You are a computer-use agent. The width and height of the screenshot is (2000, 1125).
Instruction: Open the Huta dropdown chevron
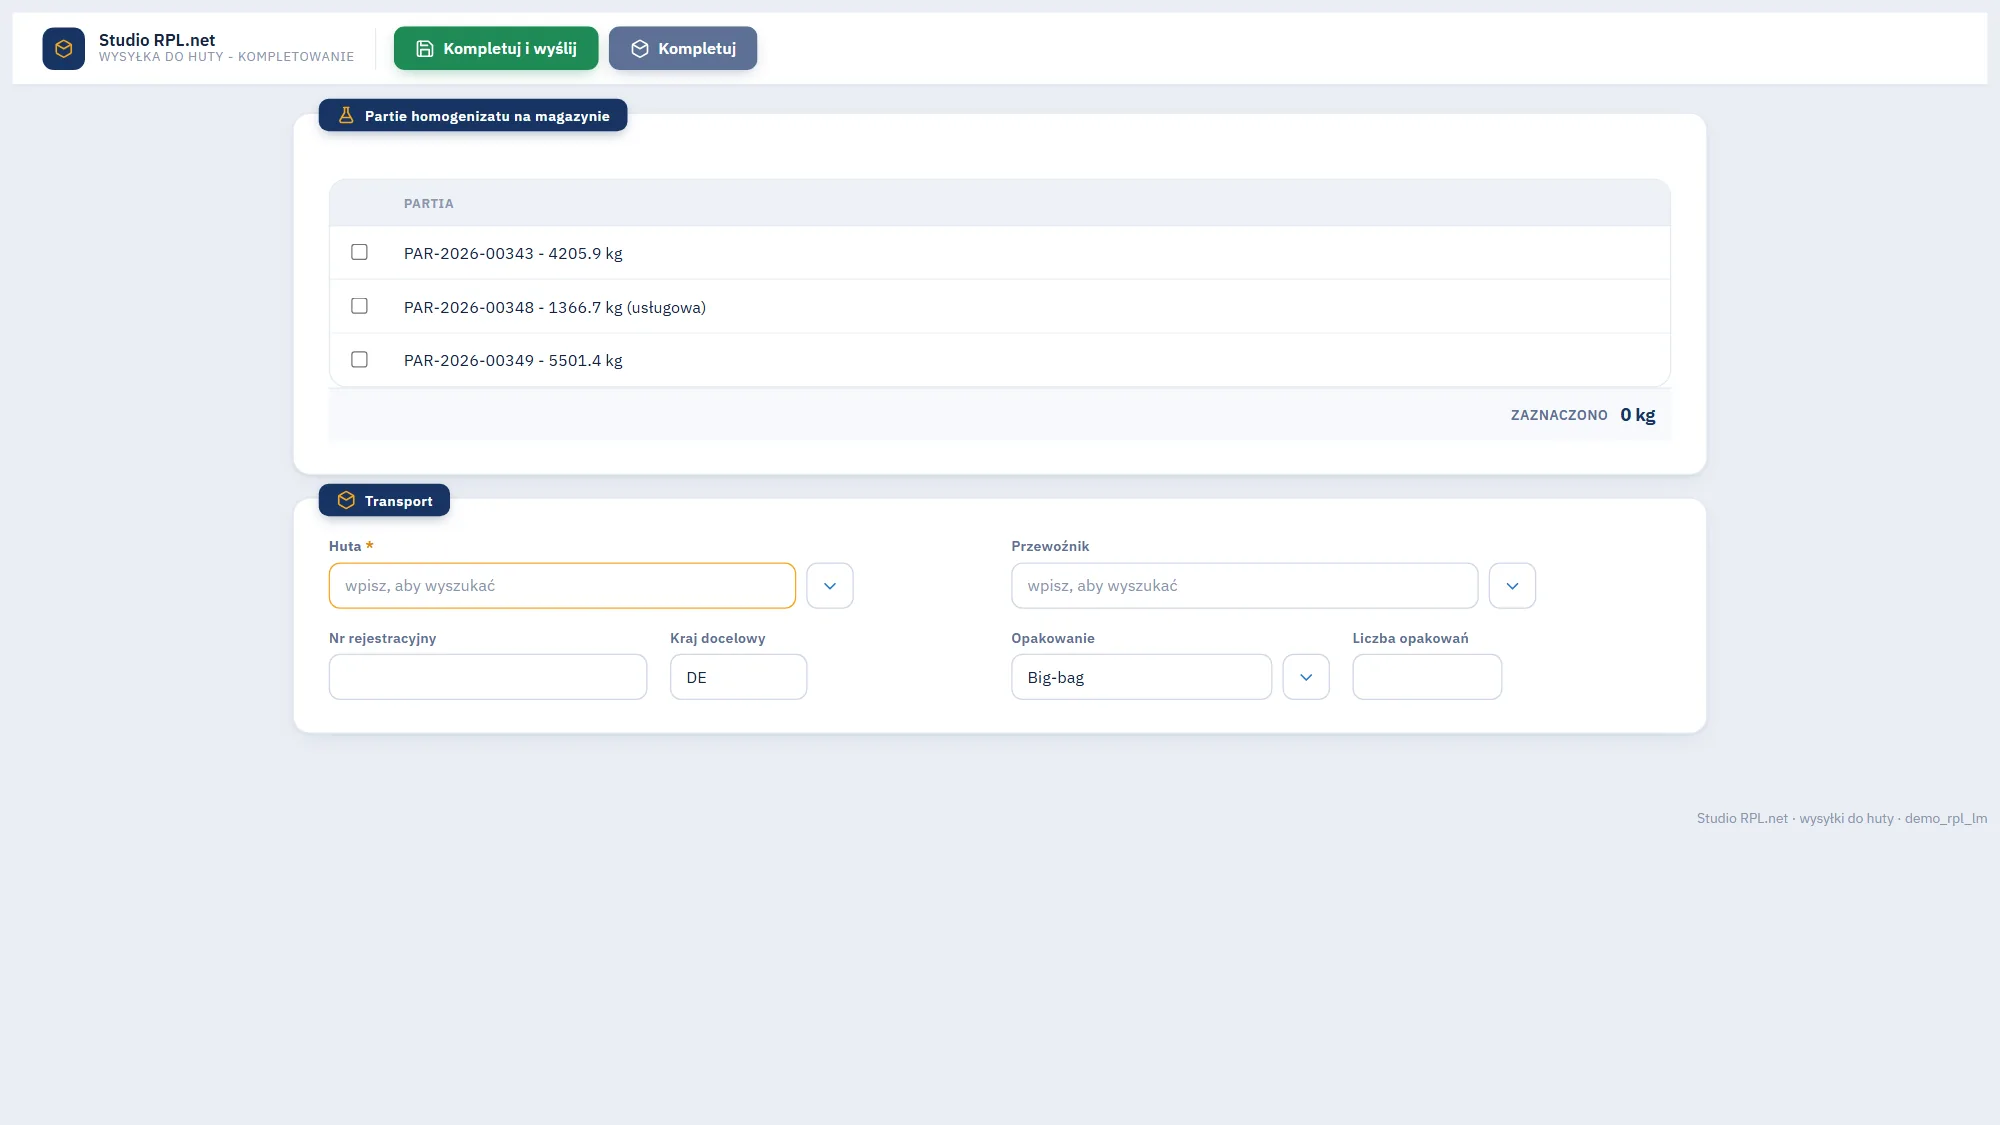pyautogui.click(x=830, y=586)
